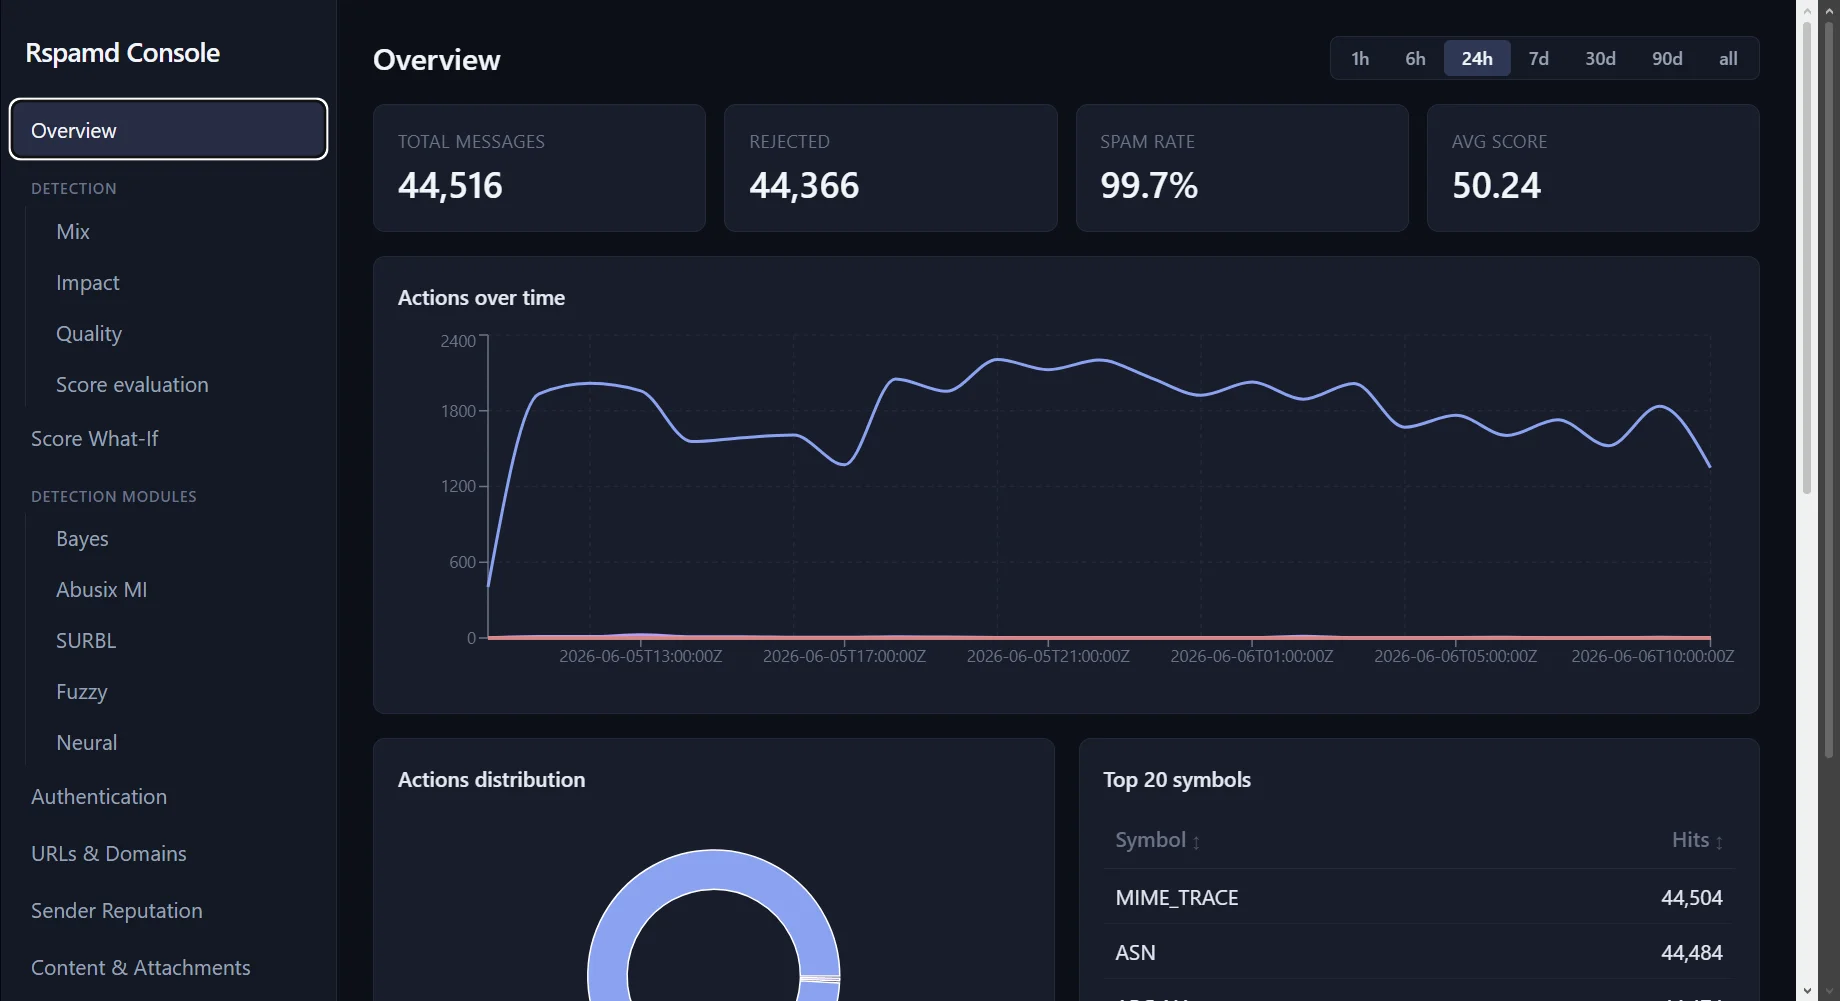Click the MIME_TRACE symbol row
Screen dimensions: 1840x1001
pyautogui.click(x=1419, y=897)
